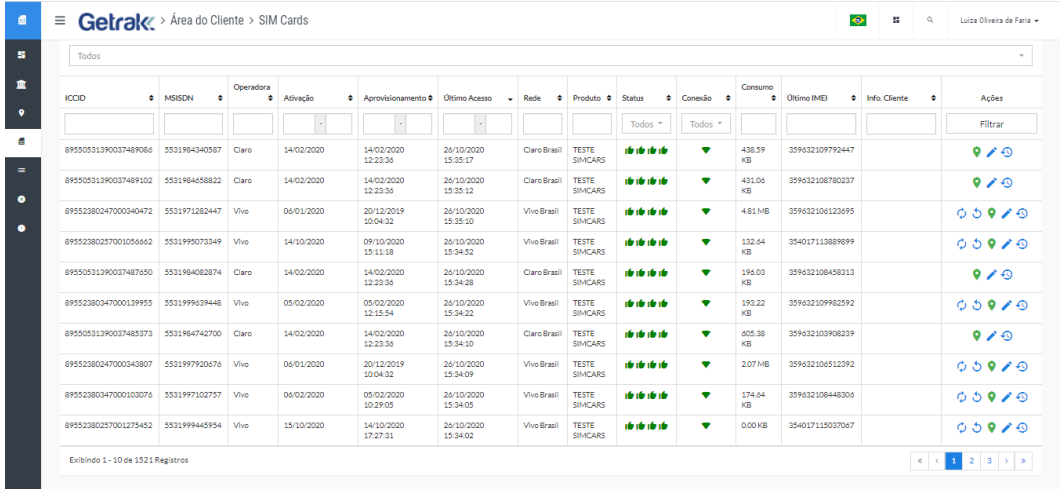Screen dimensions: 1062x489
Task: Edit SIM with MSISDN 5531995073349
Action: 1006,244
